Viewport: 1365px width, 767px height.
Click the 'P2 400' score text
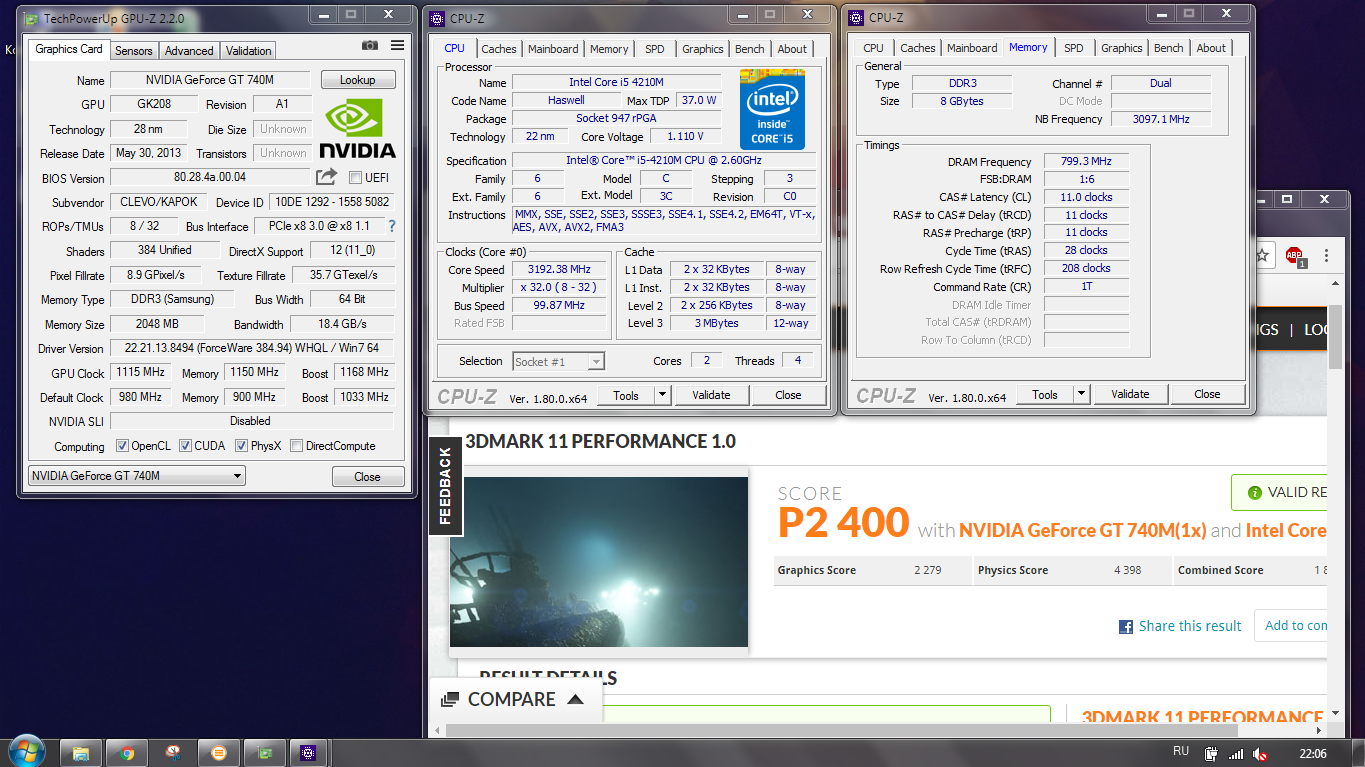[843, 523]
